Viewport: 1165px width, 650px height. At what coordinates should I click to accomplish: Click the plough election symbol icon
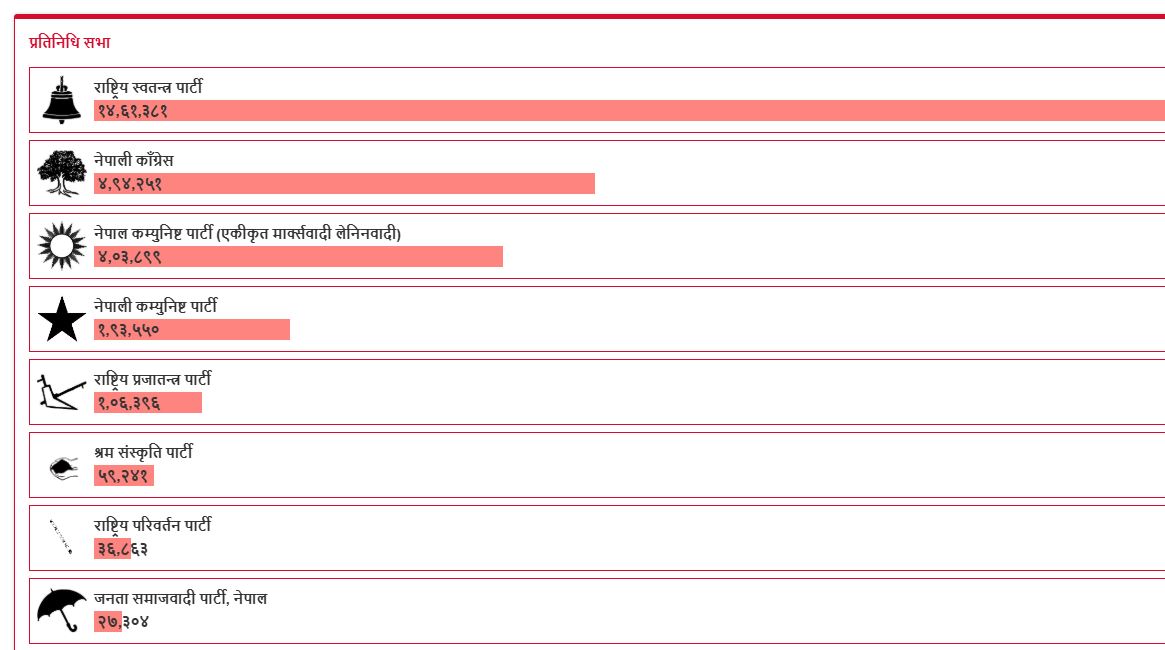pos(59,392)
